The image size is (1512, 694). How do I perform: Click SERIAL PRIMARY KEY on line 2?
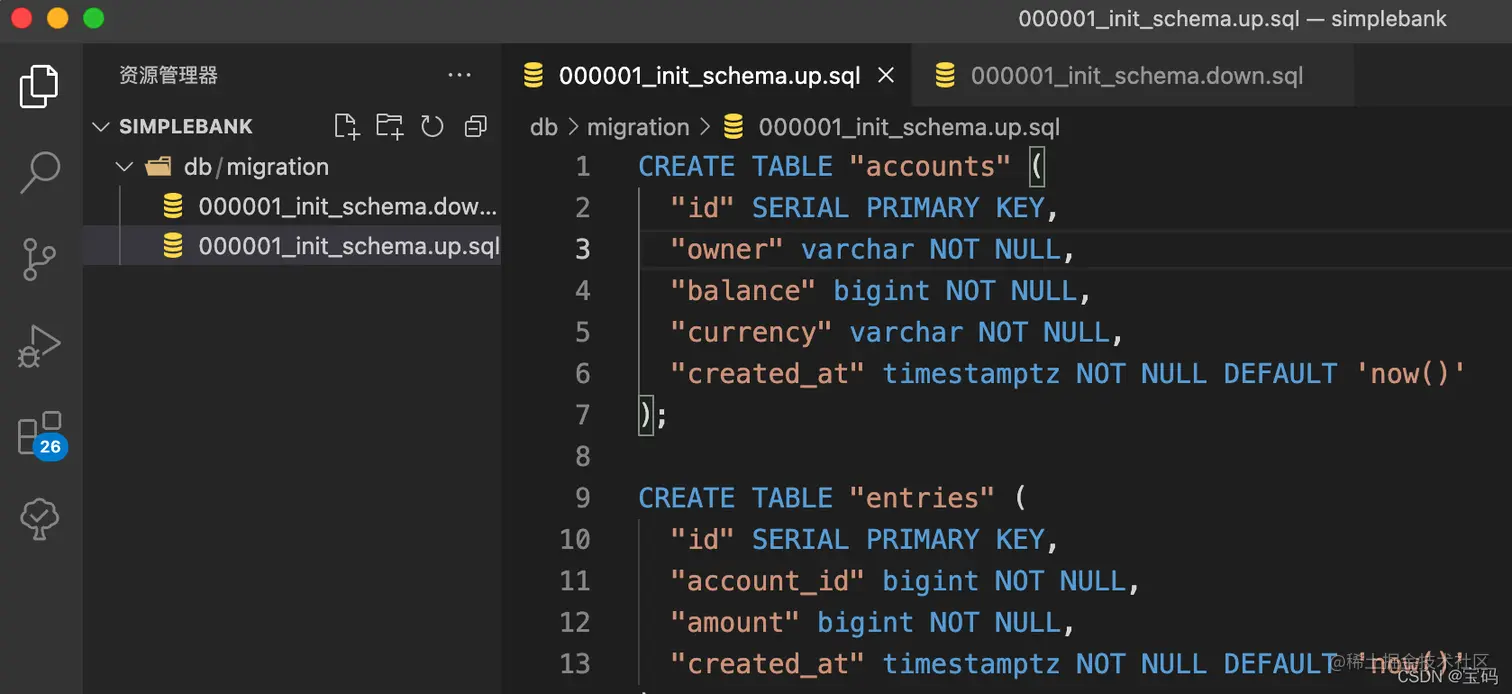tap(898, 208)
